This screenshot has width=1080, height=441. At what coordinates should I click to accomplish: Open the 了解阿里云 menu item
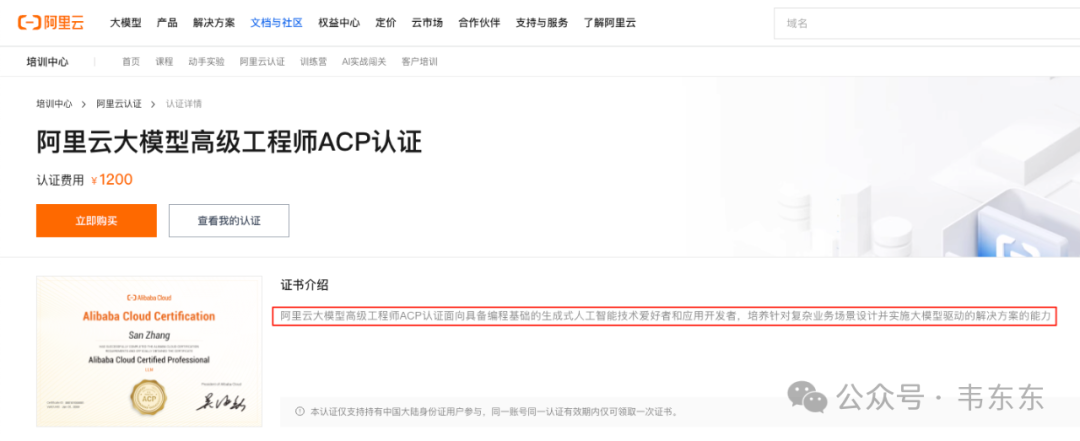(610, 23)
